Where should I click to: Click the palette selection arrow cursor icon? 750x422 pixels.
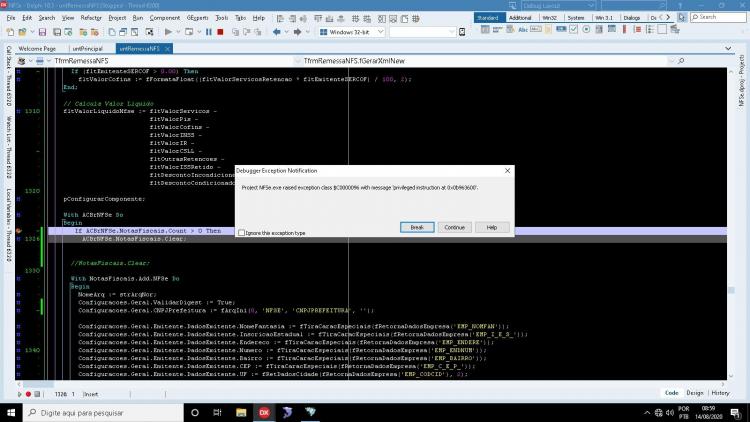(682, 18)
